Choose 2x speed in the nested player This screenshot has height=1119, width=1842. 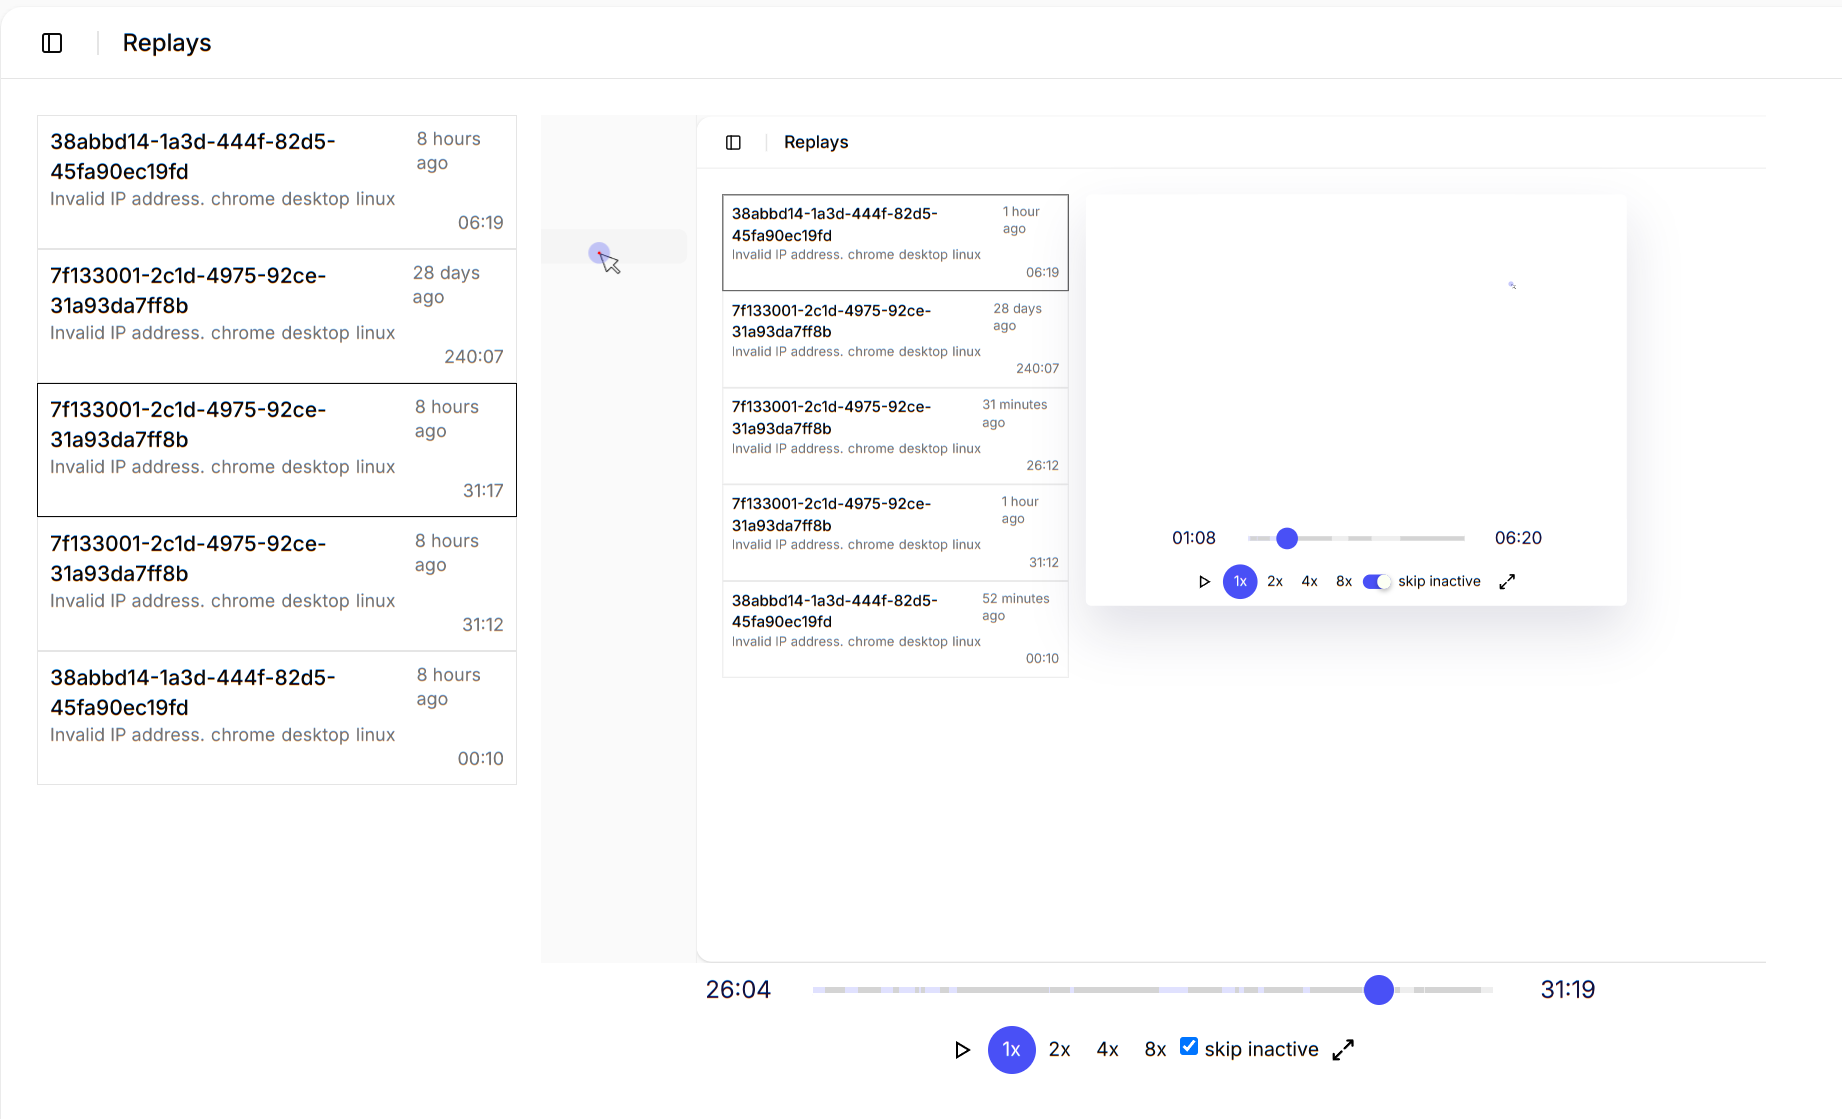[x=1275, y=582]
